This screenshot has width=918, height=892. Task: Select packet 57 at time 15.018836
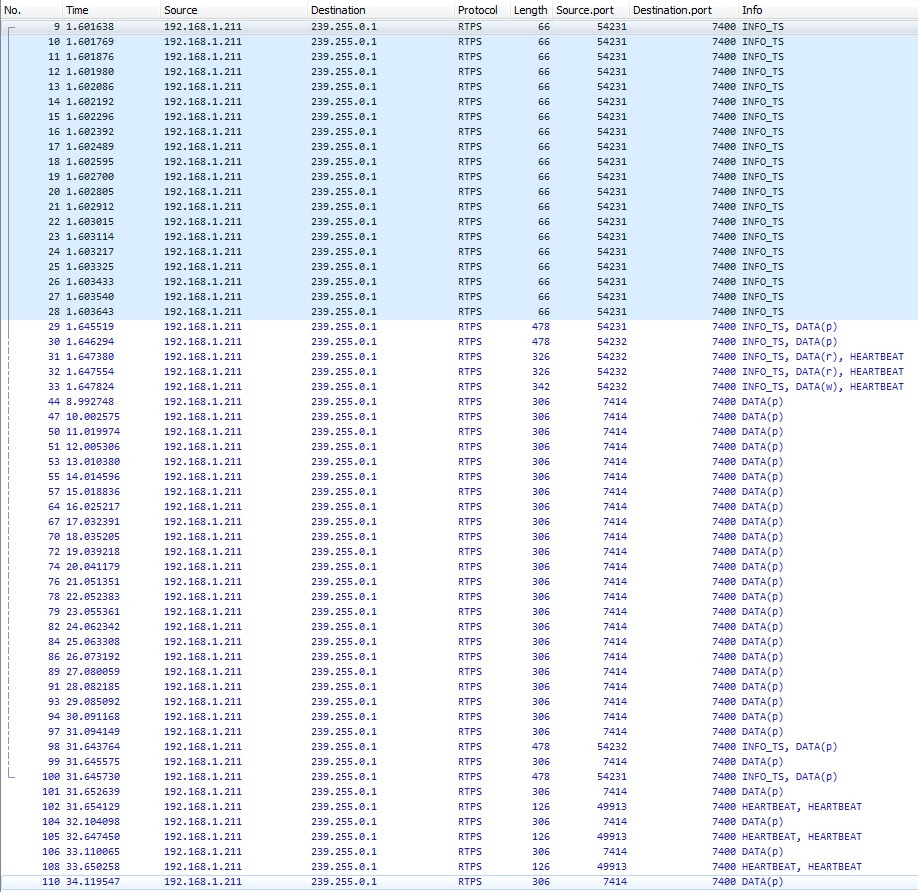459,492
